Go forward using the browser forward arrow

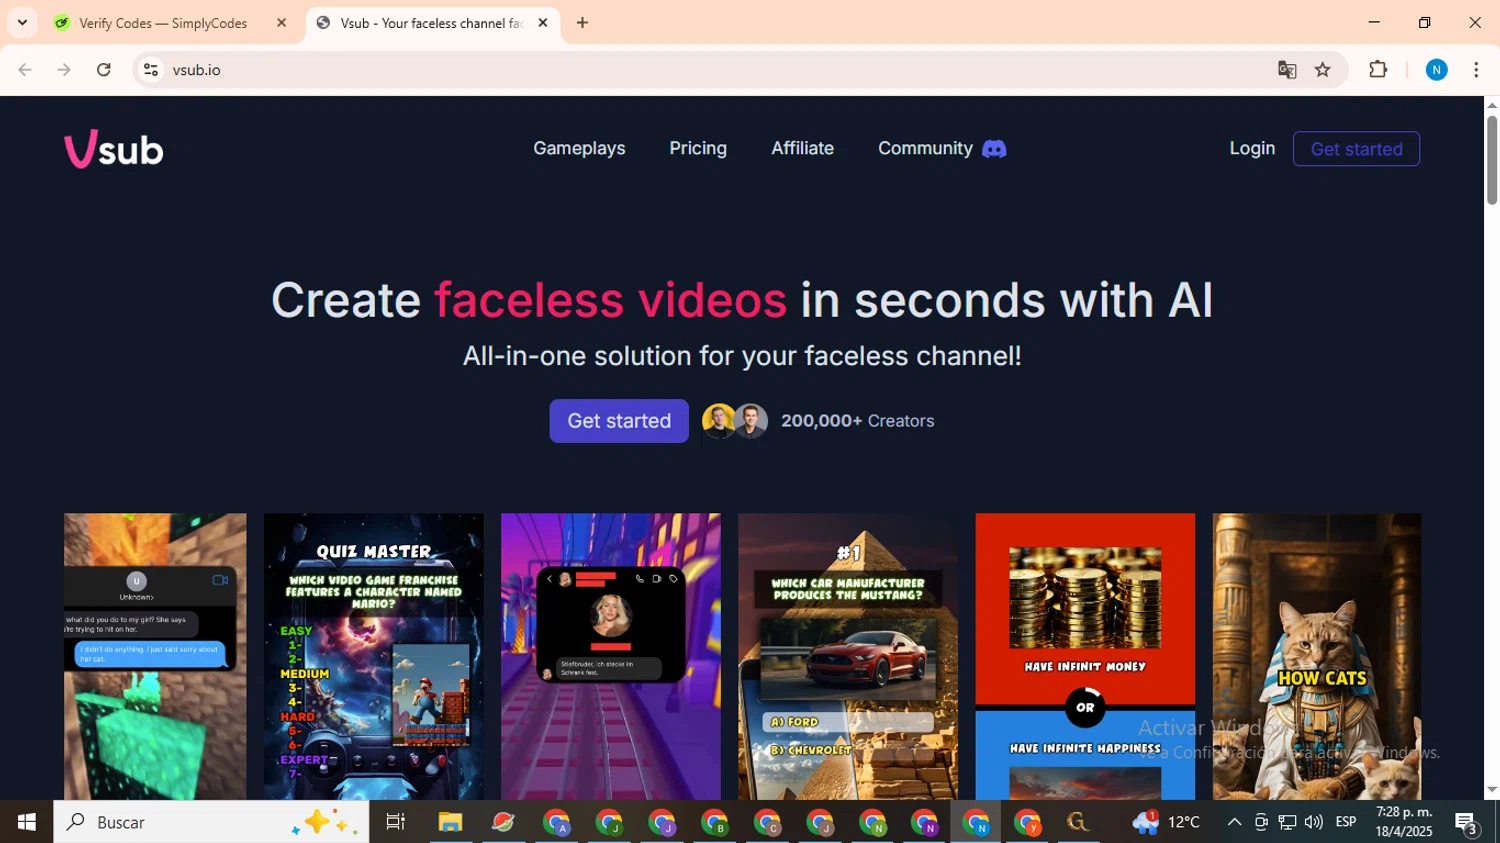click(x=64, y=70)
